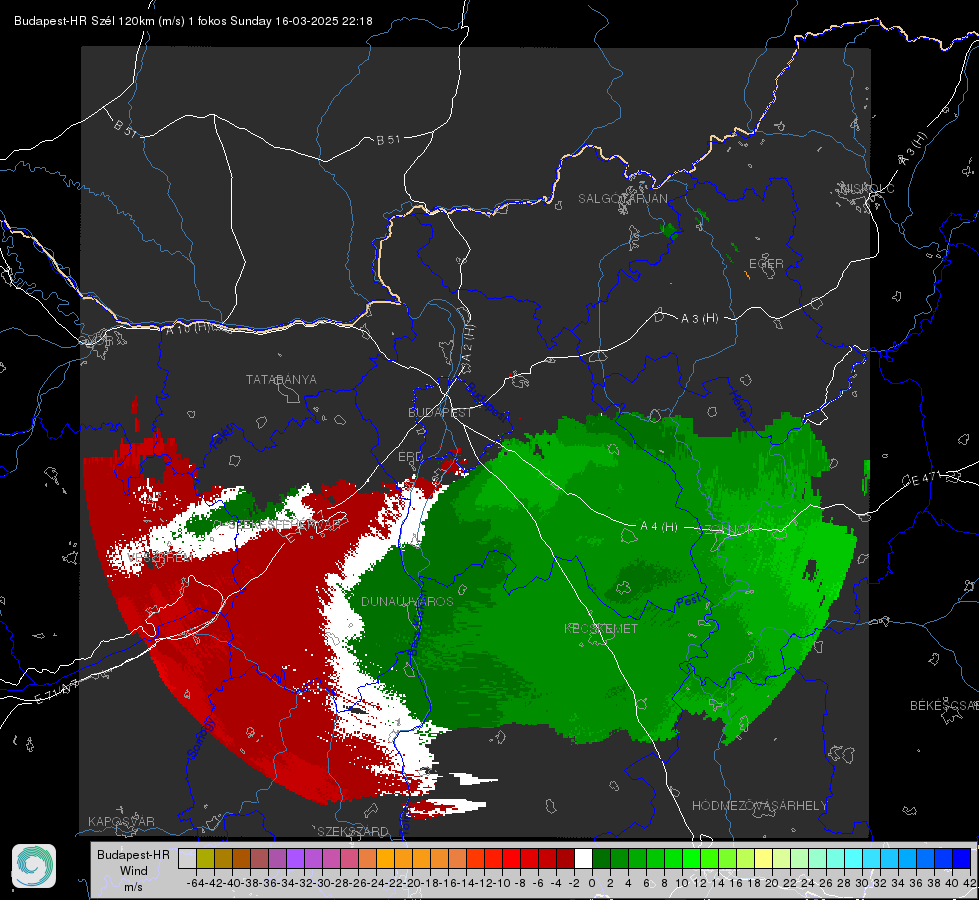The image size is (979, 900).
Task: Click the 42 legend value
Action: (969, 883)
